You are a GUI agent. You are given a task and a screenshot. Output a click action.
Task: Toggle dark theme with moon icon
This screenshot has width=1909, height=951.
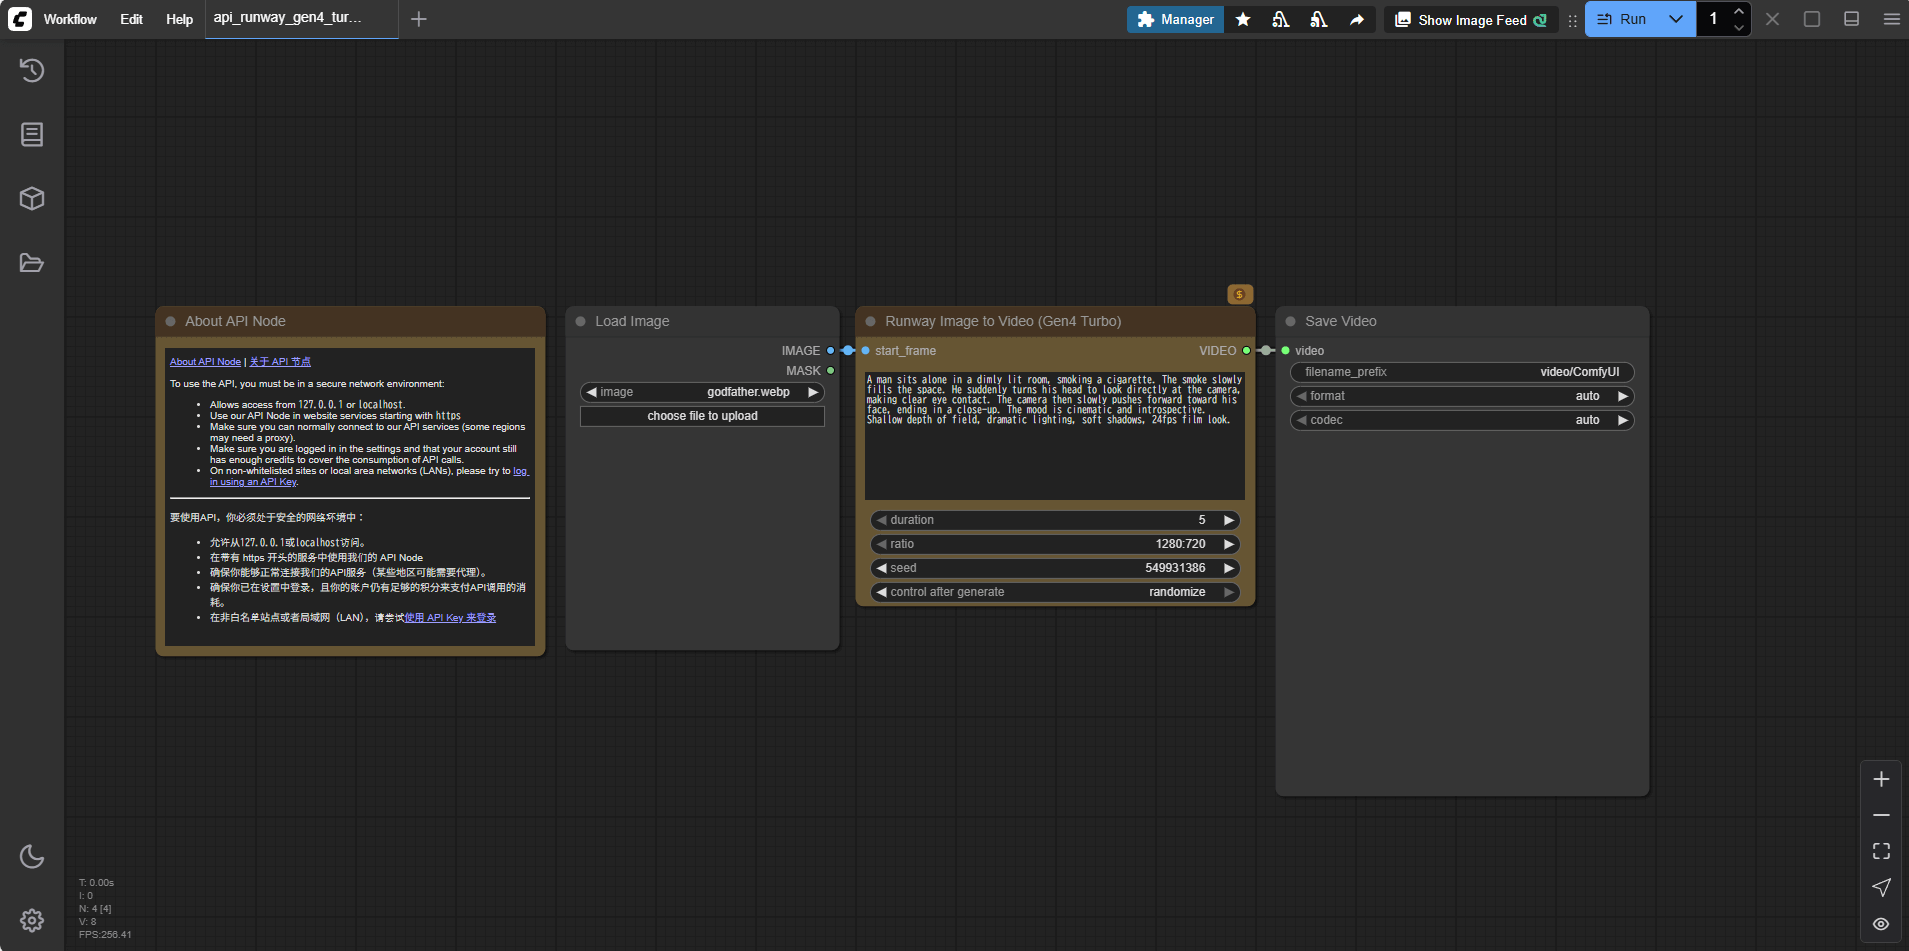click(32, 856)
